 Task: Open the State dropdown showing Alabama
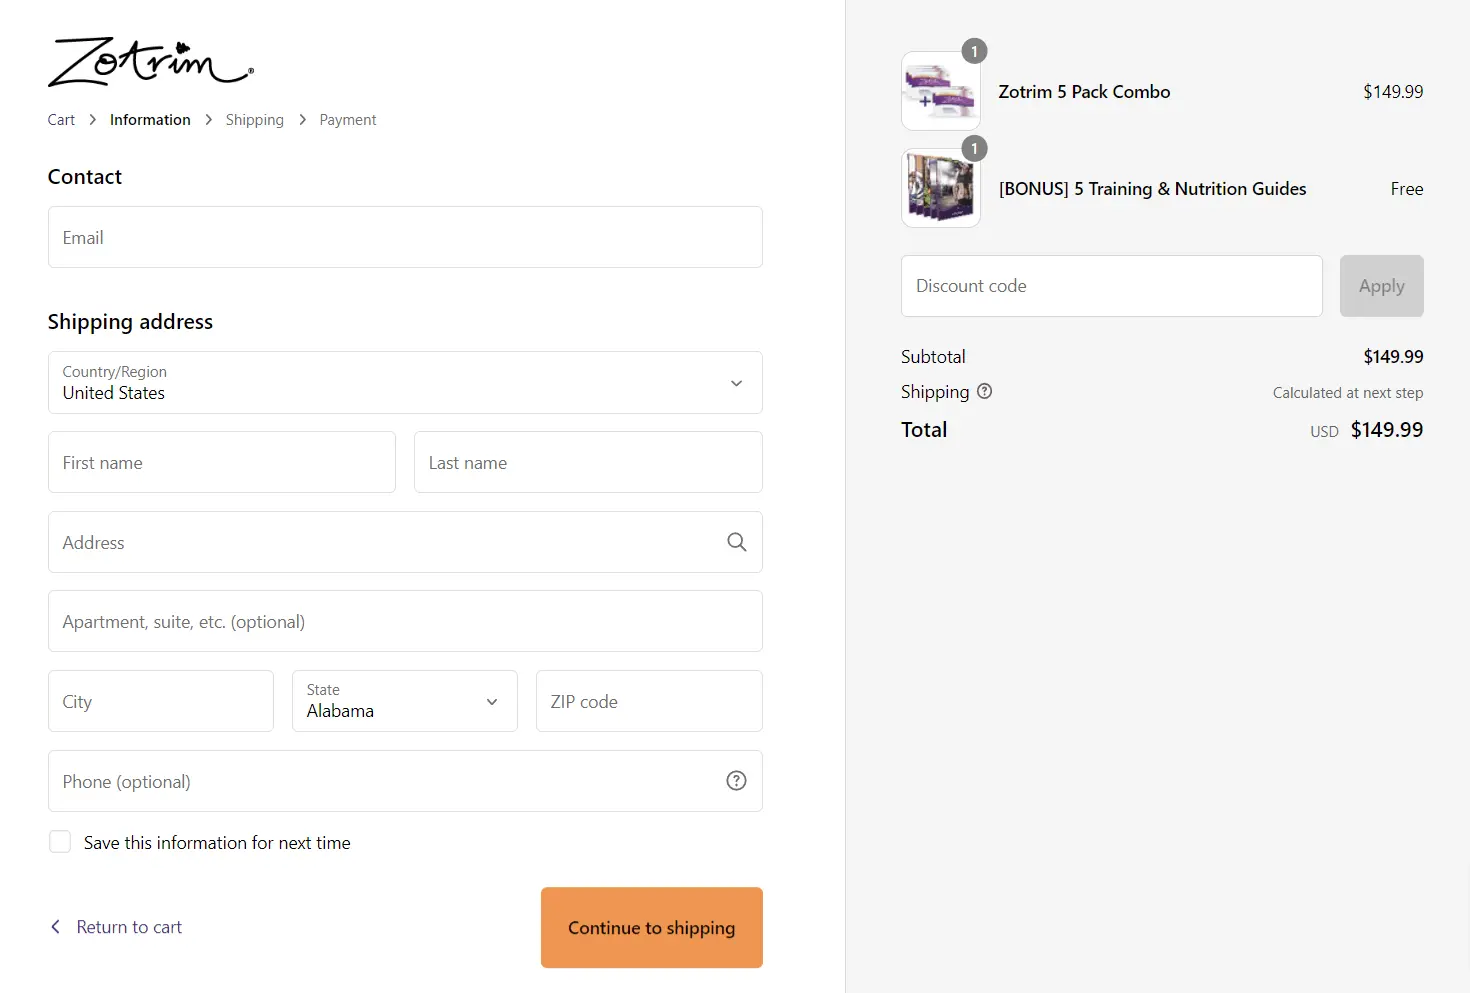click(405, 701)
